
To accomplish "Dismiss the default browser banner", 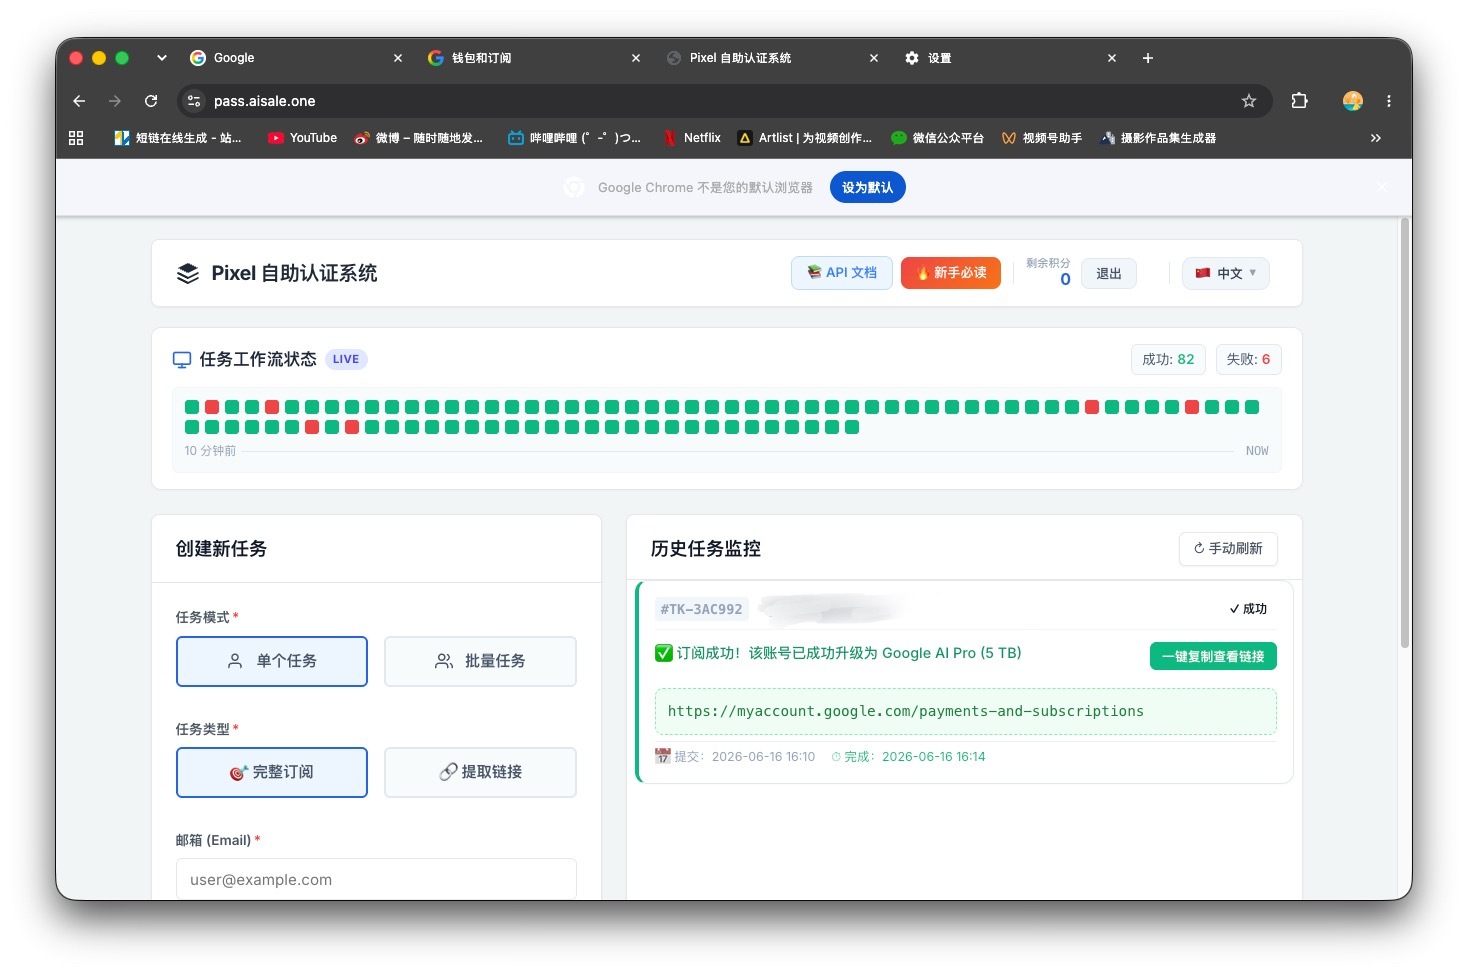I will tap(1382, 187).
